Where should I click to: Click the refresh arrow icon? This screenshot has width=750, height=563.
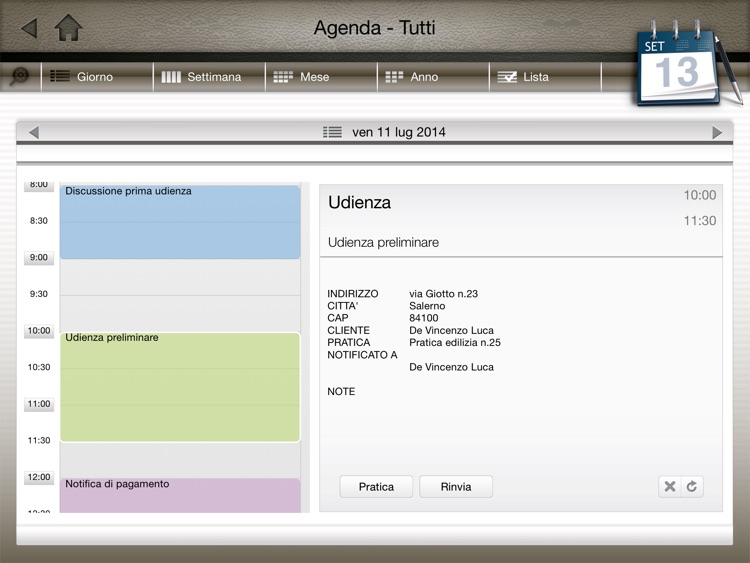692,486
